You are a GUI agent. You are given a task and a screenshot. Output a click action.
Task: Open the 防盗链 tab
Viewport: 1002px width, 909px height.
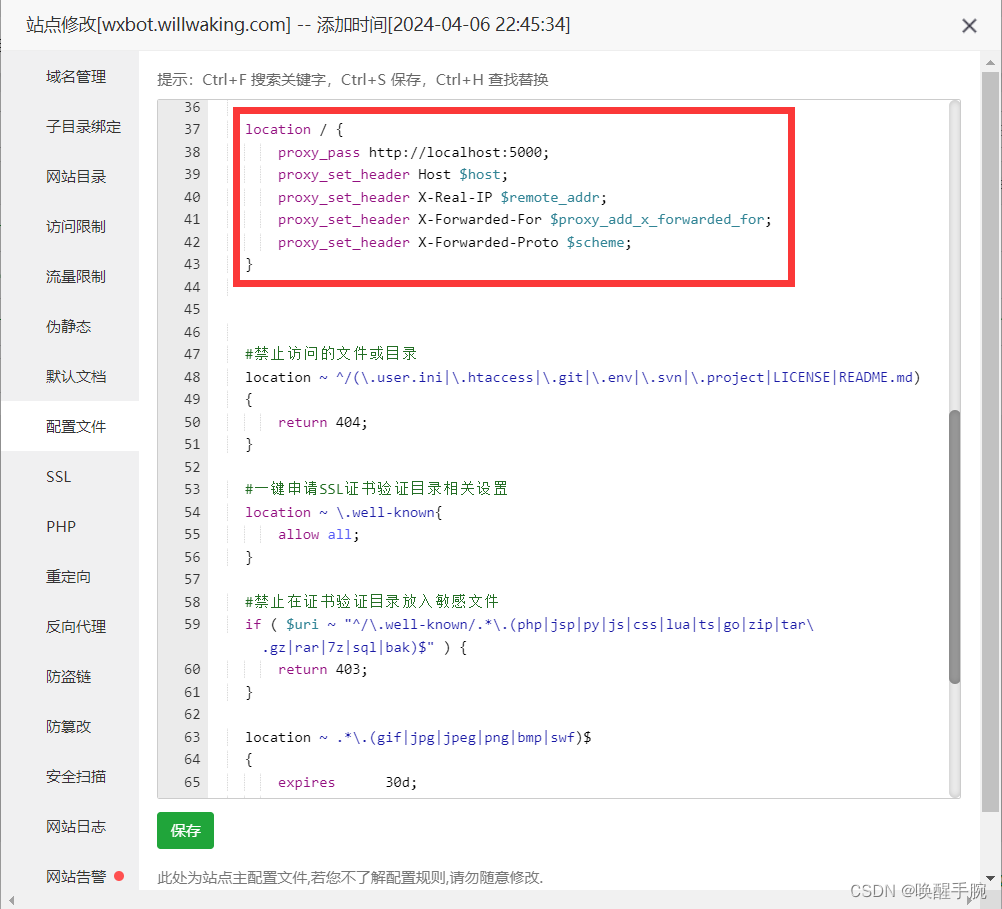click(x=68, y=676)
